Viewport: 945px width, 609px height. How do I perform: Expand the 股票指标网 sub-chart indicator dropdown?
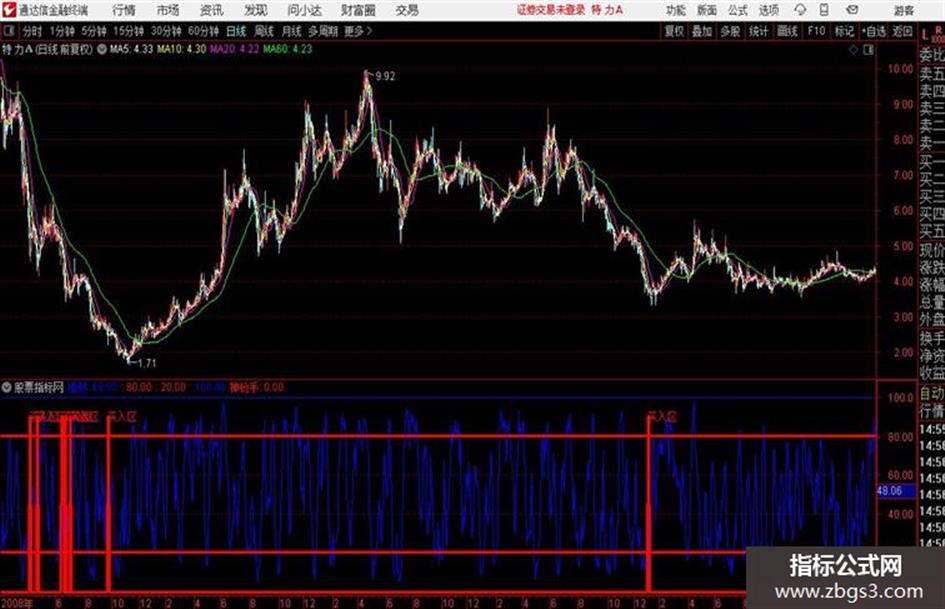click(x=7, y=388)
